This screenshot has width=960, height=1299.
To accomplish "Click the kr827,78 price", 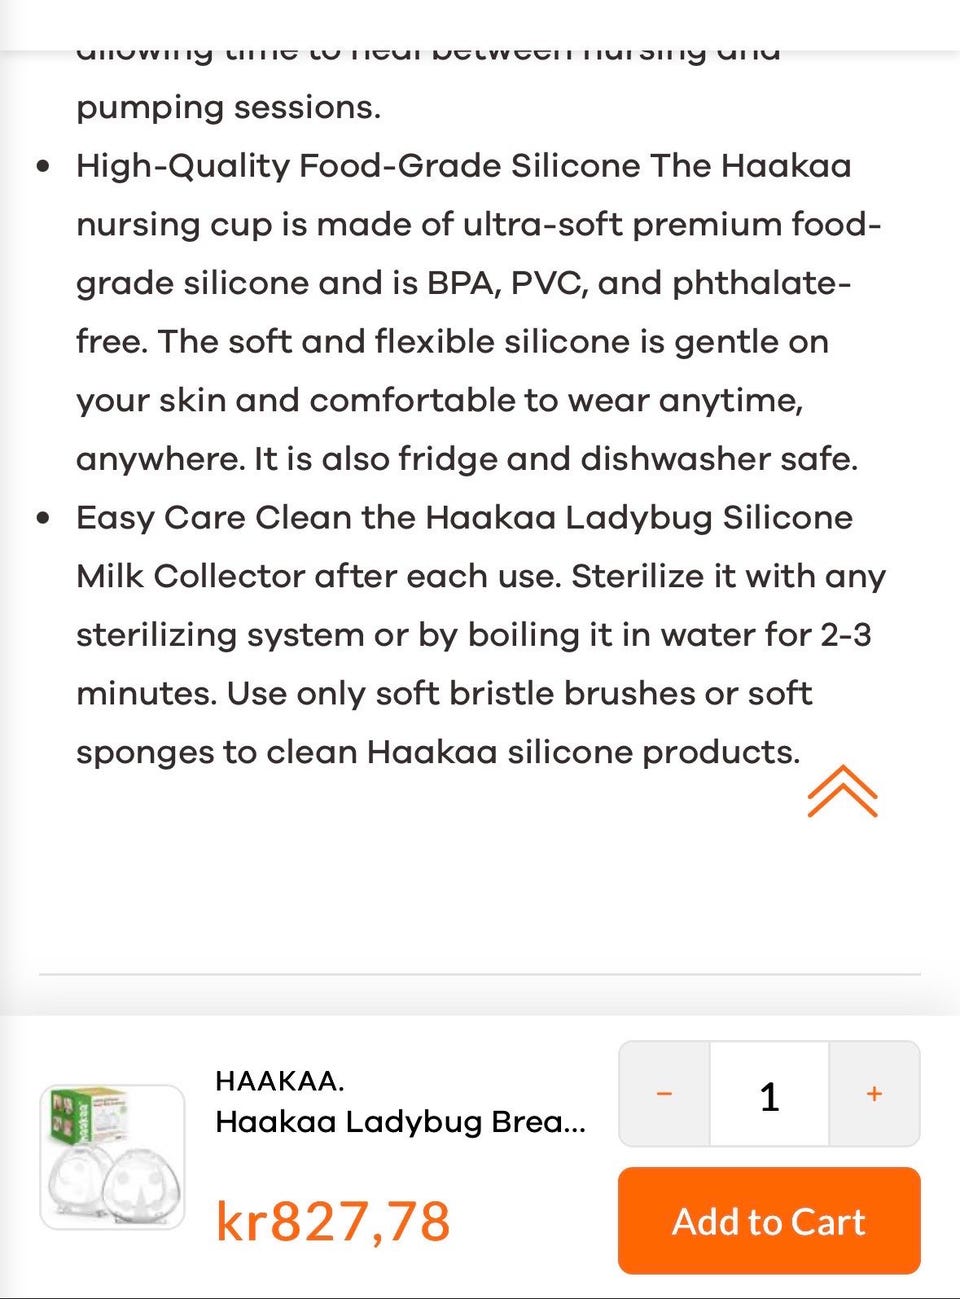I will pyautogui.click(x=333, y=1221).
